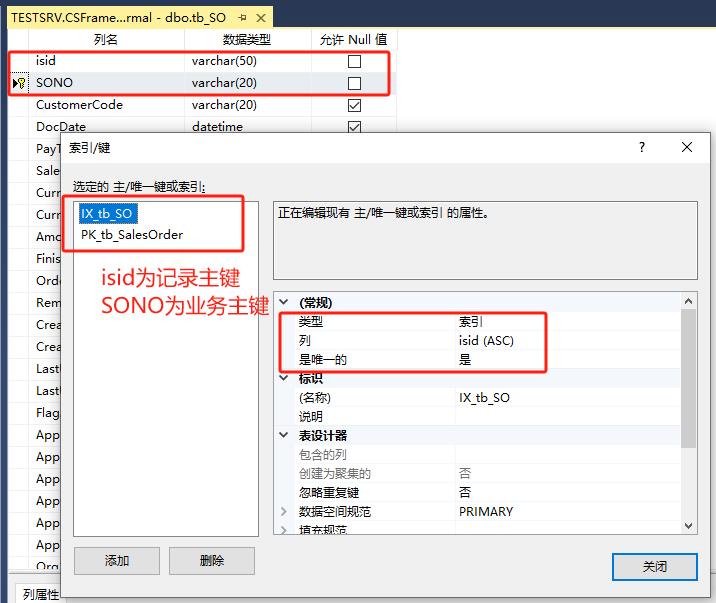The height and width of the screenshot is (603, 716).
Task: Click the 关闭 button
Action: tap(655, 566)
